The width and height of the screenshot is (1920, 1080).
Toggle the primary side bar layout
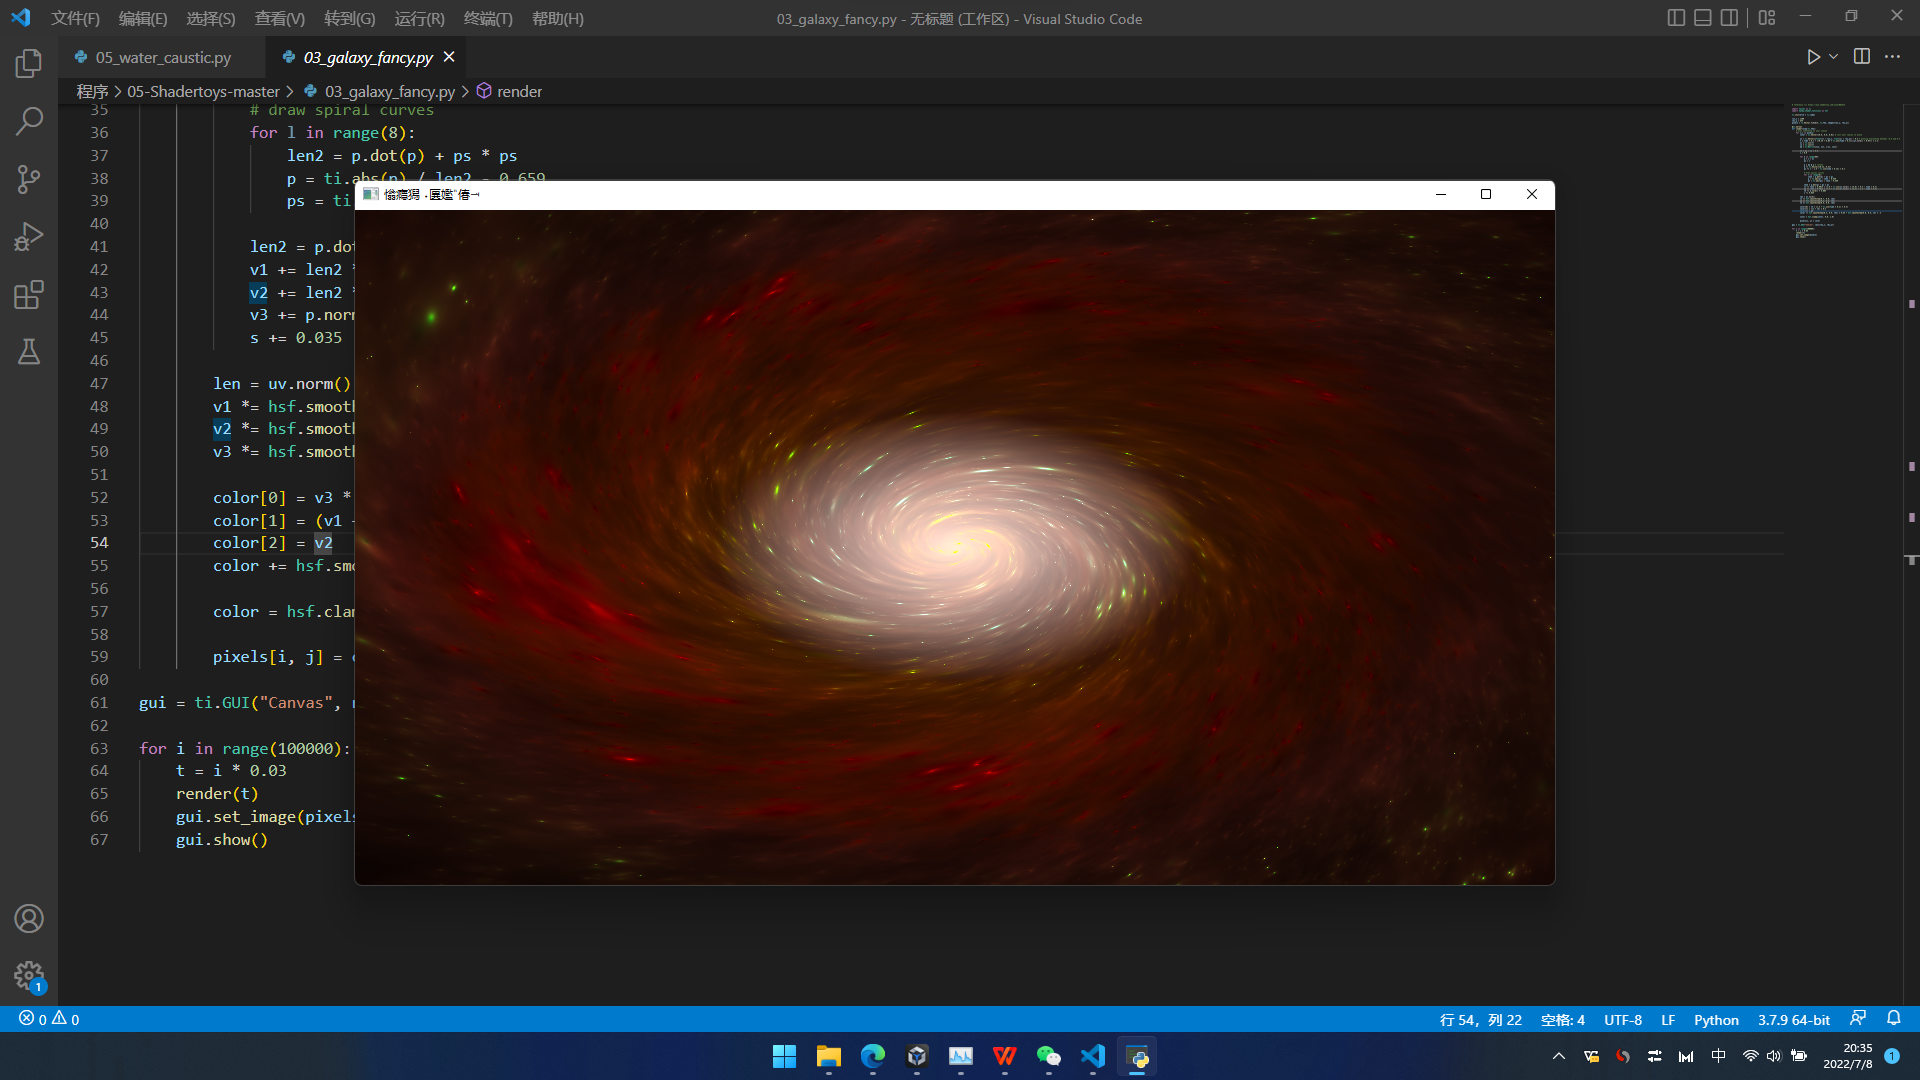tap(1676, 18)
